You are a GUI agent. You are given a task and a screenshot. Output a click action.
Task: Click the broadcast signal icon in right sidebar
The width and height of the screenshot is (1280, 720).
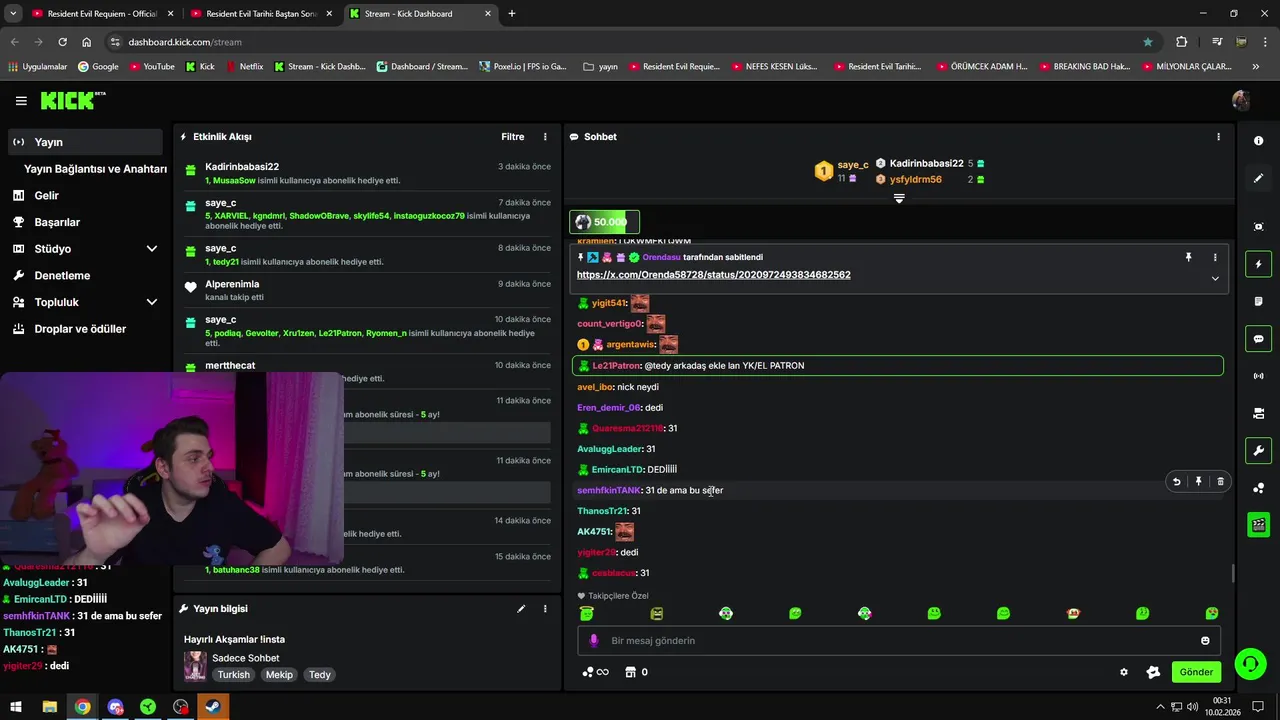click(1258, 376)
